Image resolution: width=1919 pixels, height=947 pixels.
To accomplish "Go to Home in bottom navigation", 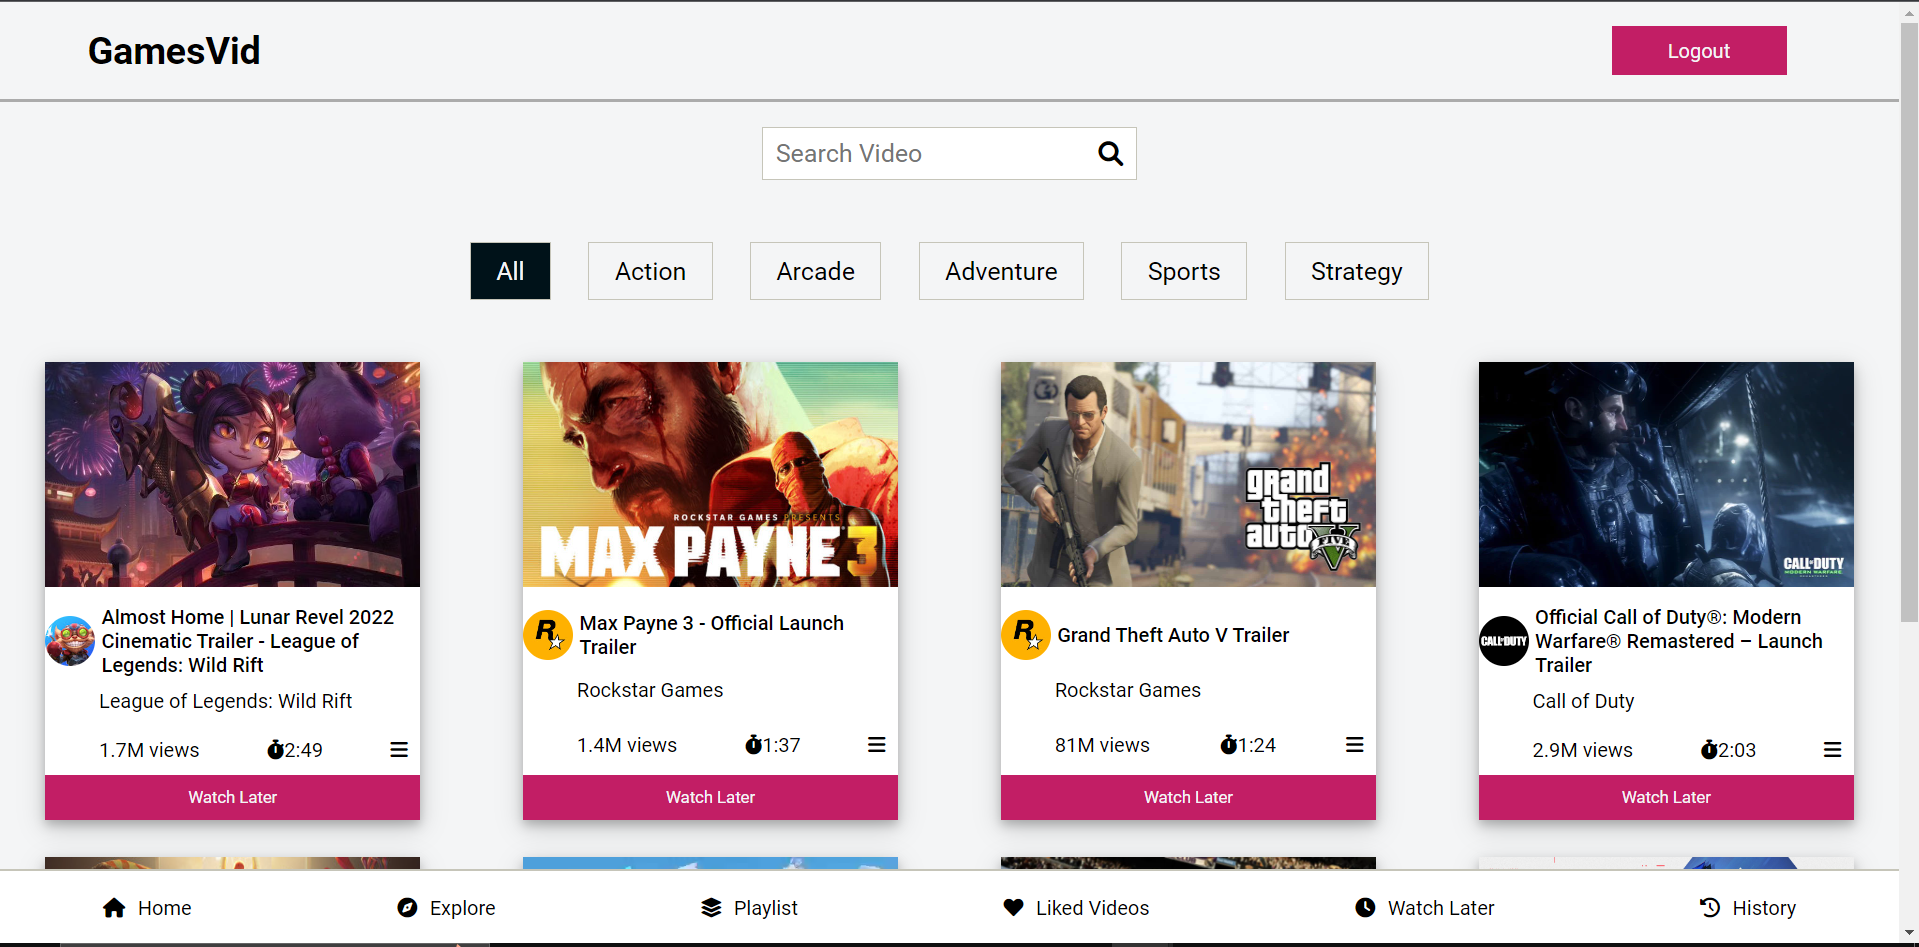I will (x=147, y=908).
